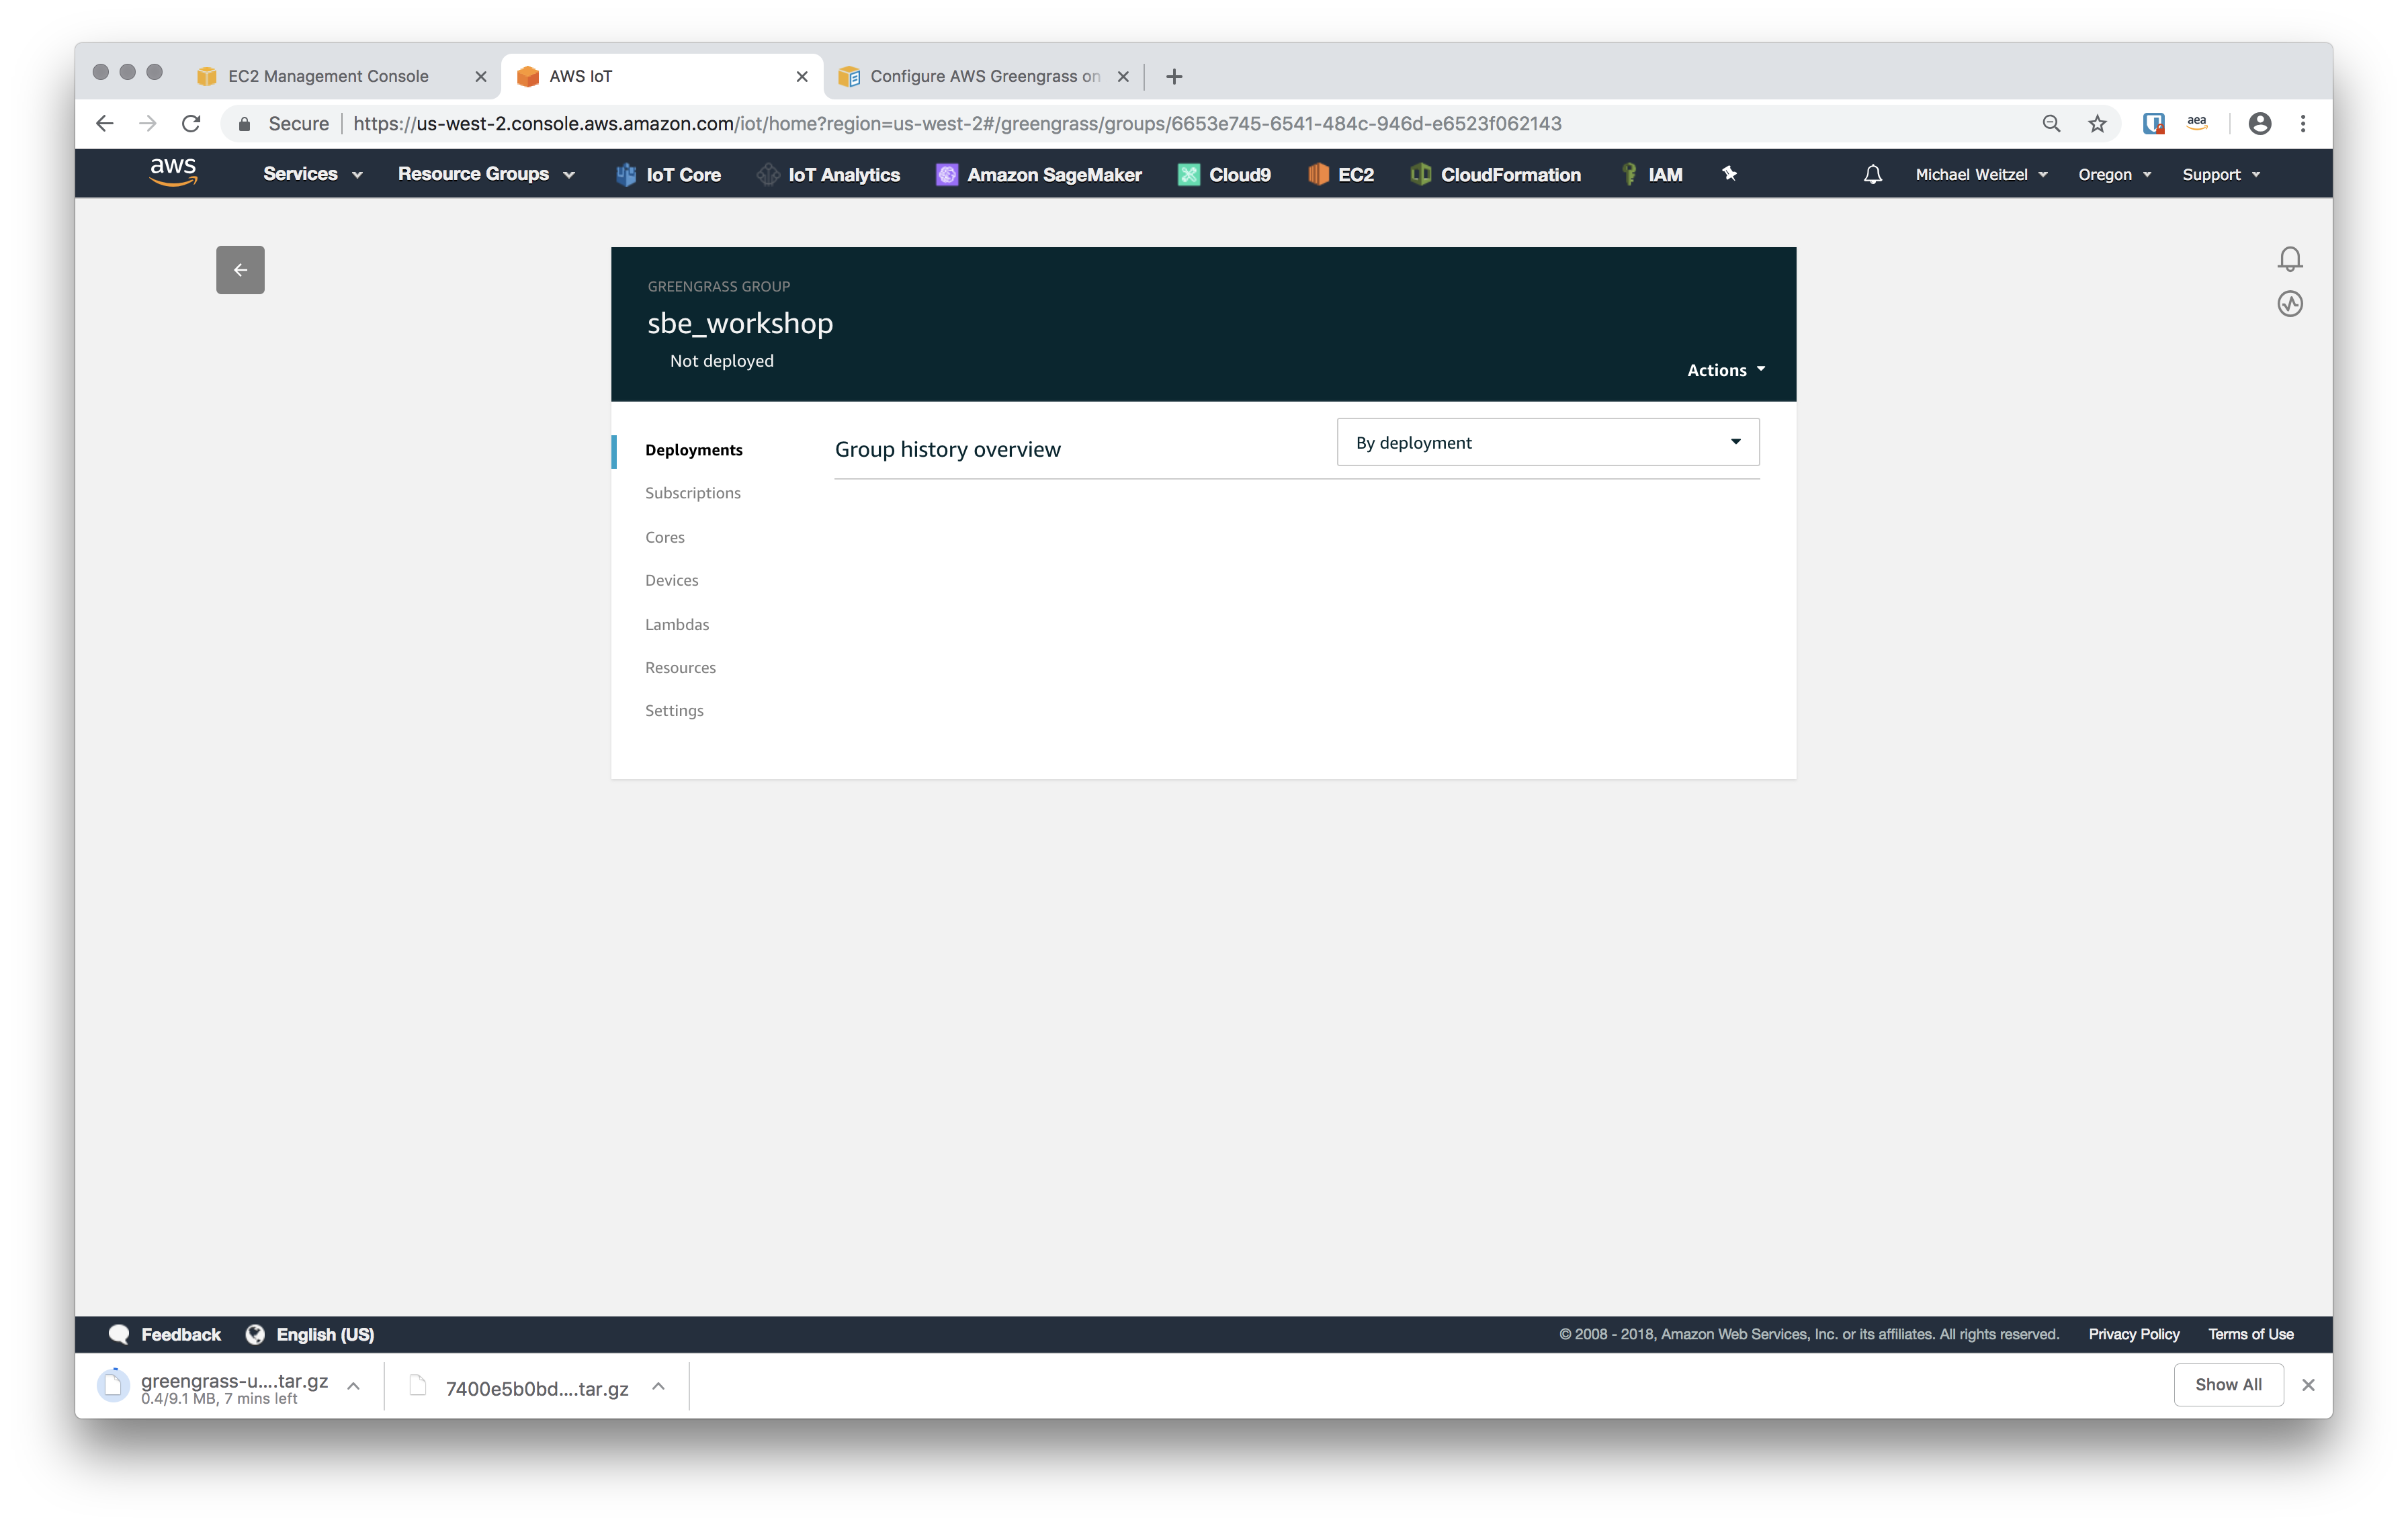Image resolution: width=2408 pixels, height=1526 pixels.
Task: Open Terms of Use link
Action: (x=2250, y=1334)
